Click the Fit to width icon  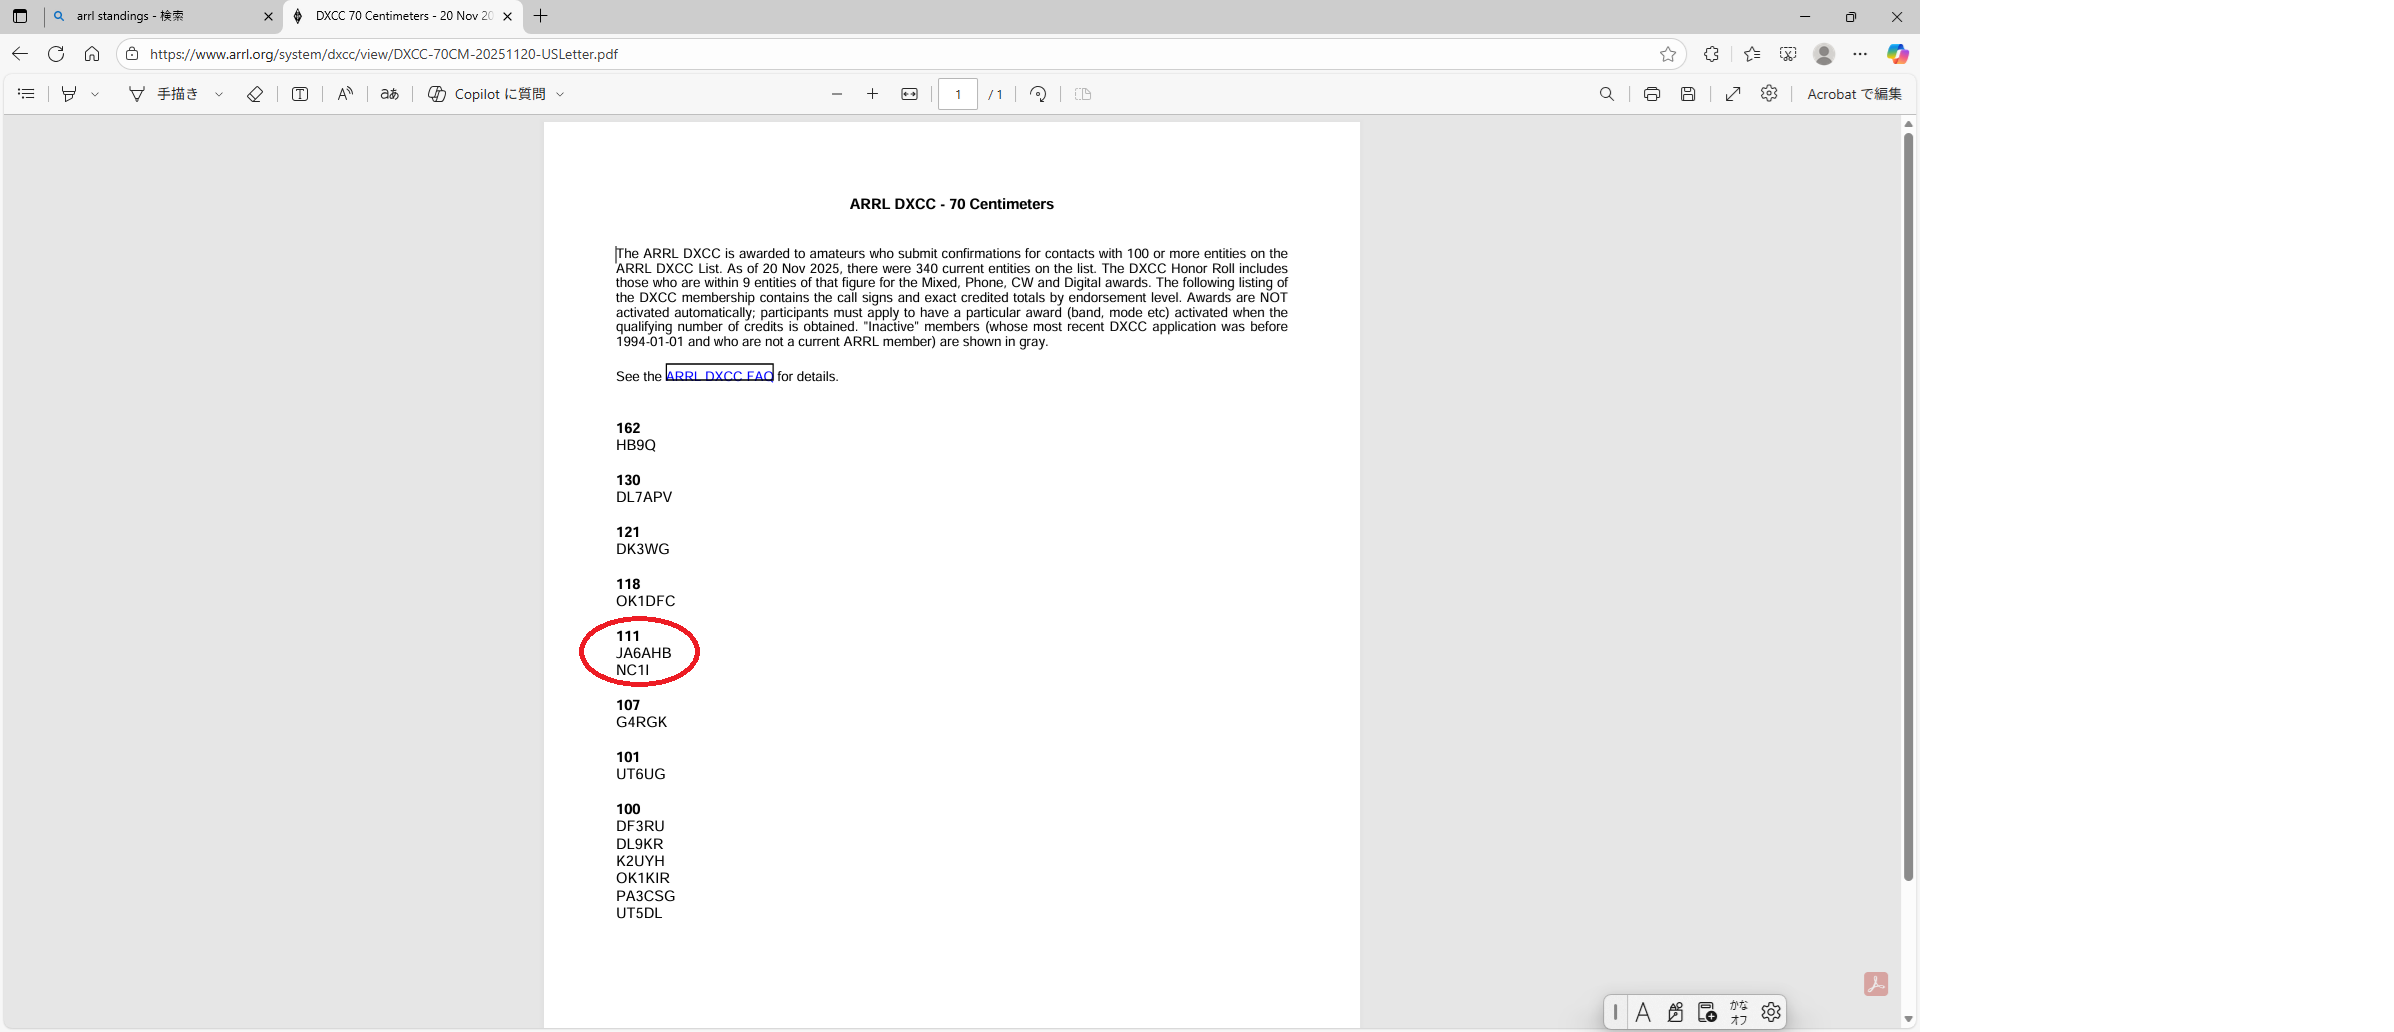909,94
